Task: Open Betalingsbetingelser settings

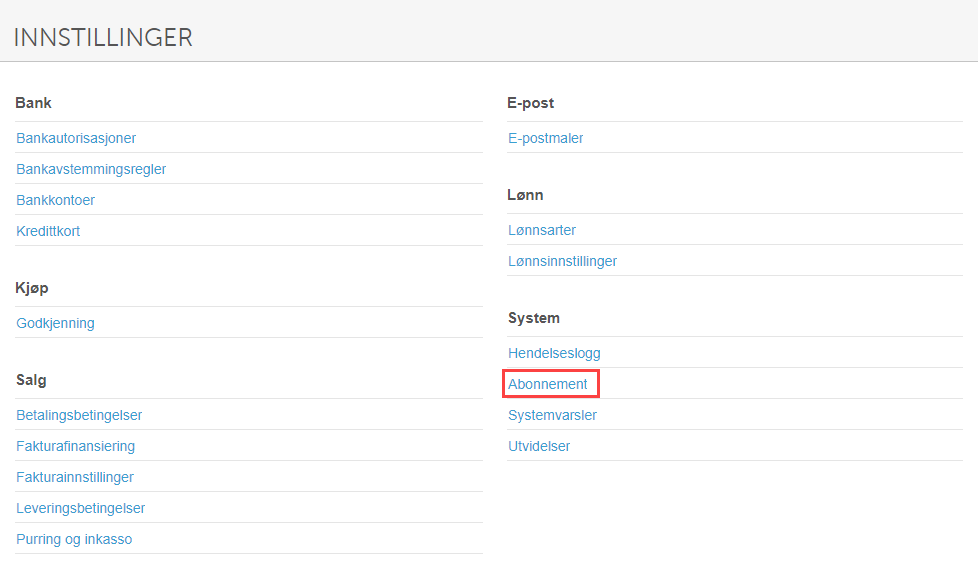Action: pyautogui.click(x=79, y=415)
